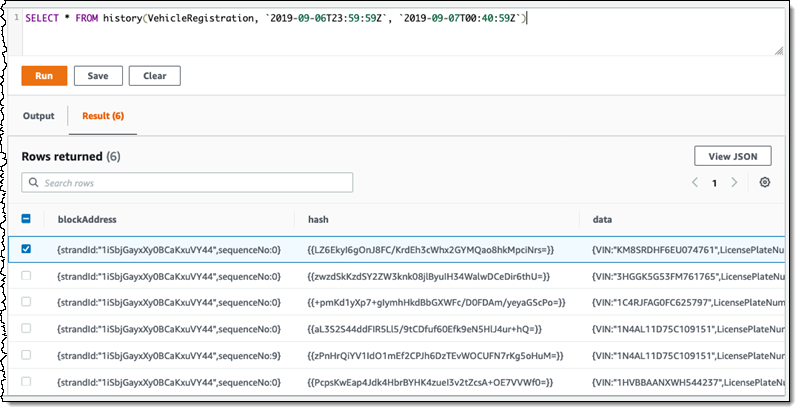Open the View JSON option
The height and width of the screenshot is (412, 800).
732,156
